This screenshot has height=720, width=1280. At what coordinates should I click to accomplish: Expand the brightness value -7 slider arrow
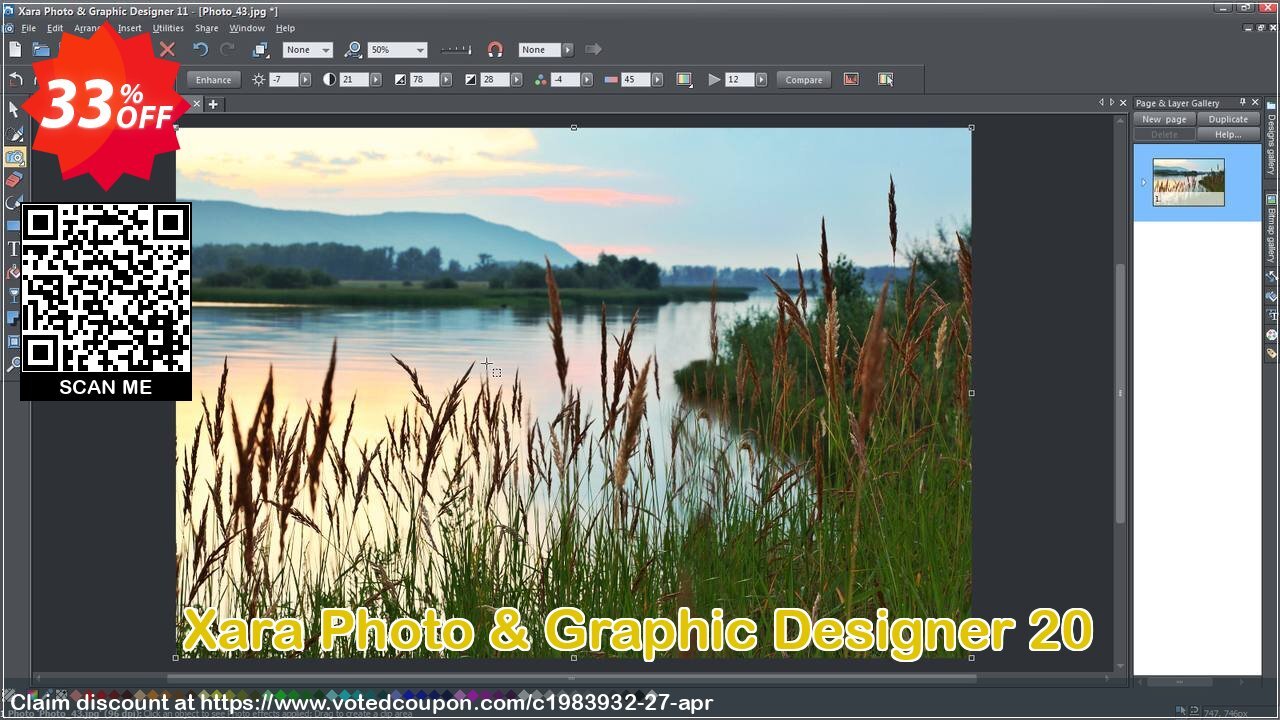[305, 79]
